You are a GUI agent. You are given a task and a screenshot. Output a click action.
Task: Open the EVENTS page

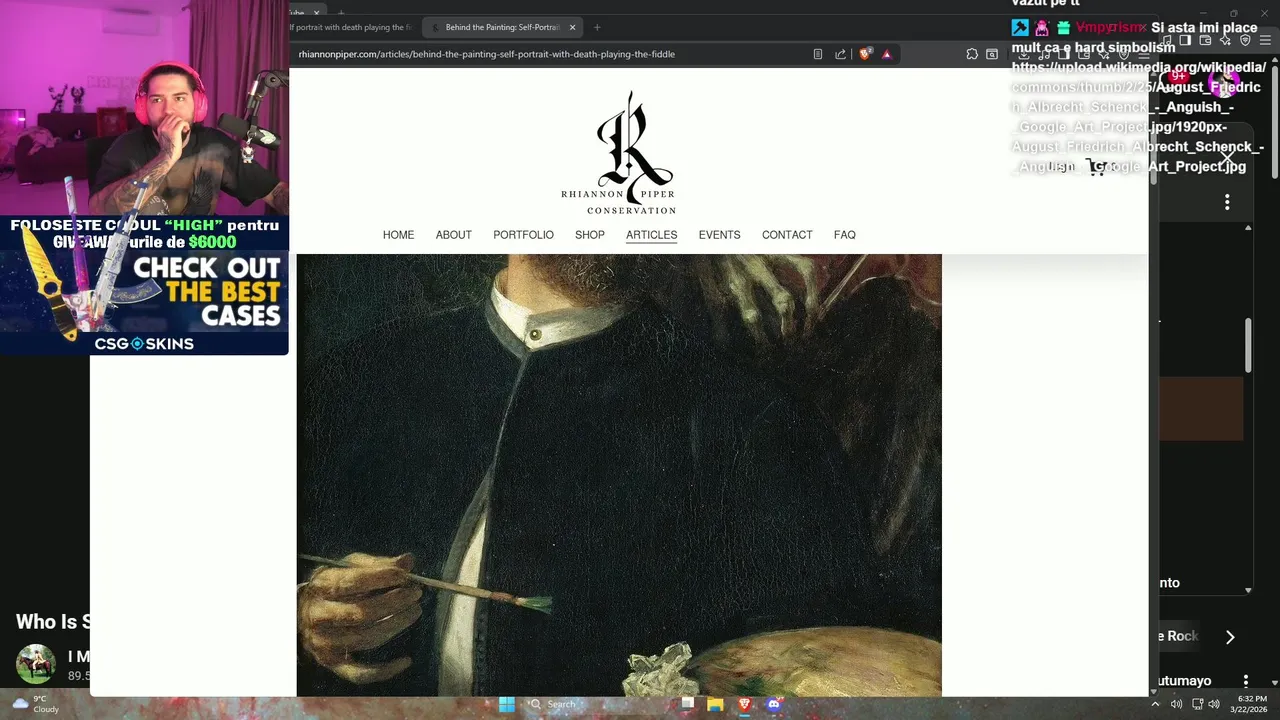point(719,235)
